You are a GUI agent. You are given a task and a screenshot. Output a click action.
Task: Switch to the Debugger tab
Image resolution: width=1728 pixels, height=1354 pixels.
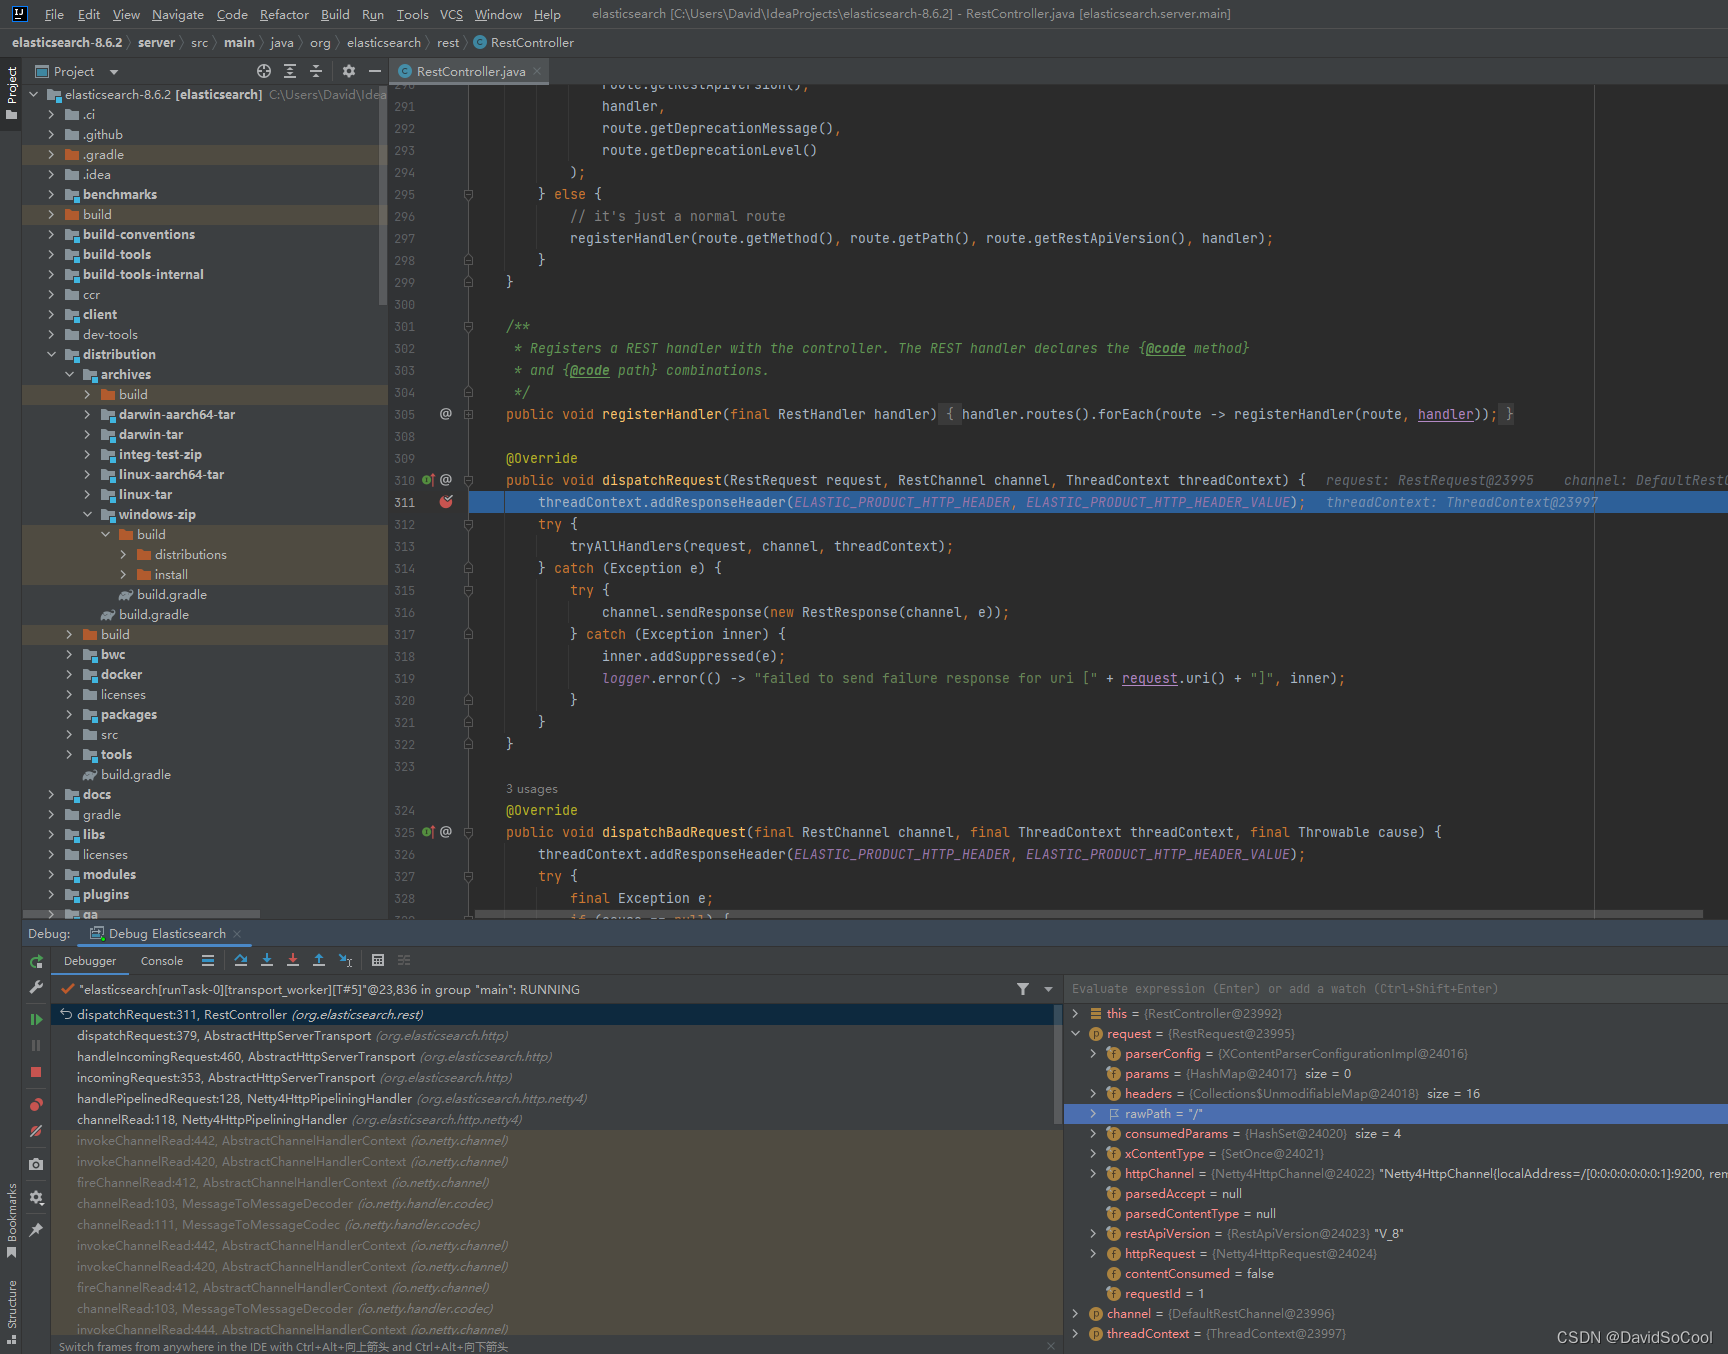click(x=90, y=961)
